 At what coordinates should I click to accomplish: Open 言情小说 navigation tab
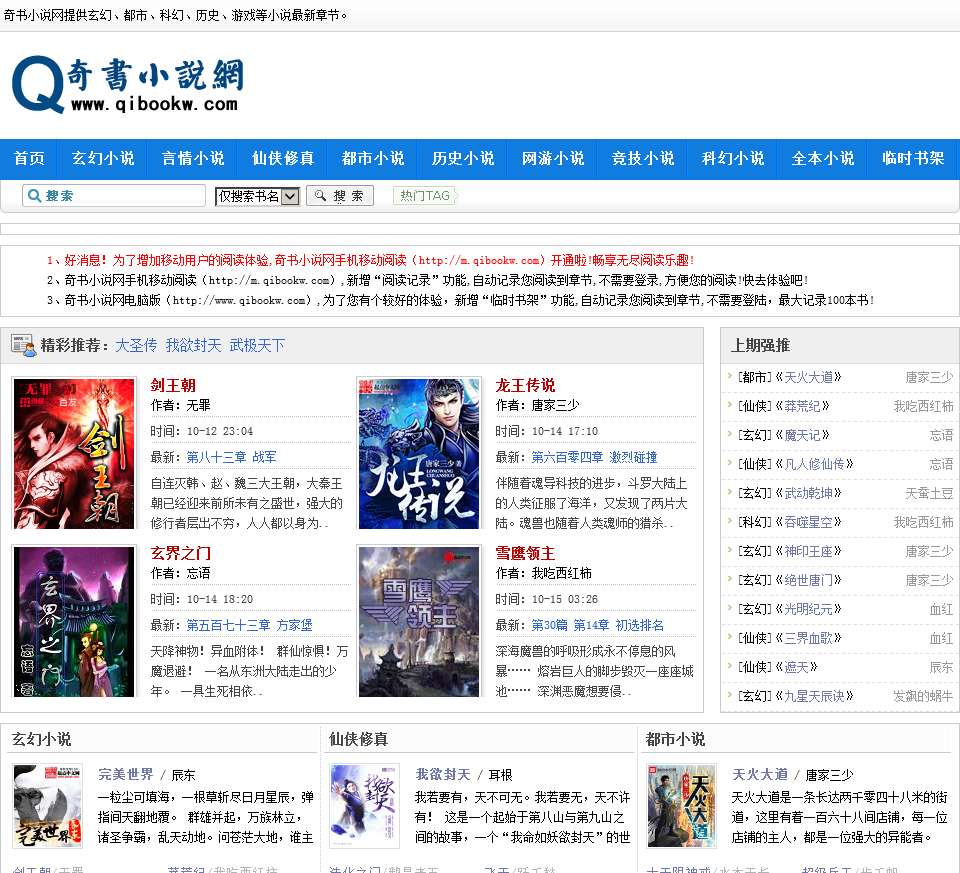(193, 159)
